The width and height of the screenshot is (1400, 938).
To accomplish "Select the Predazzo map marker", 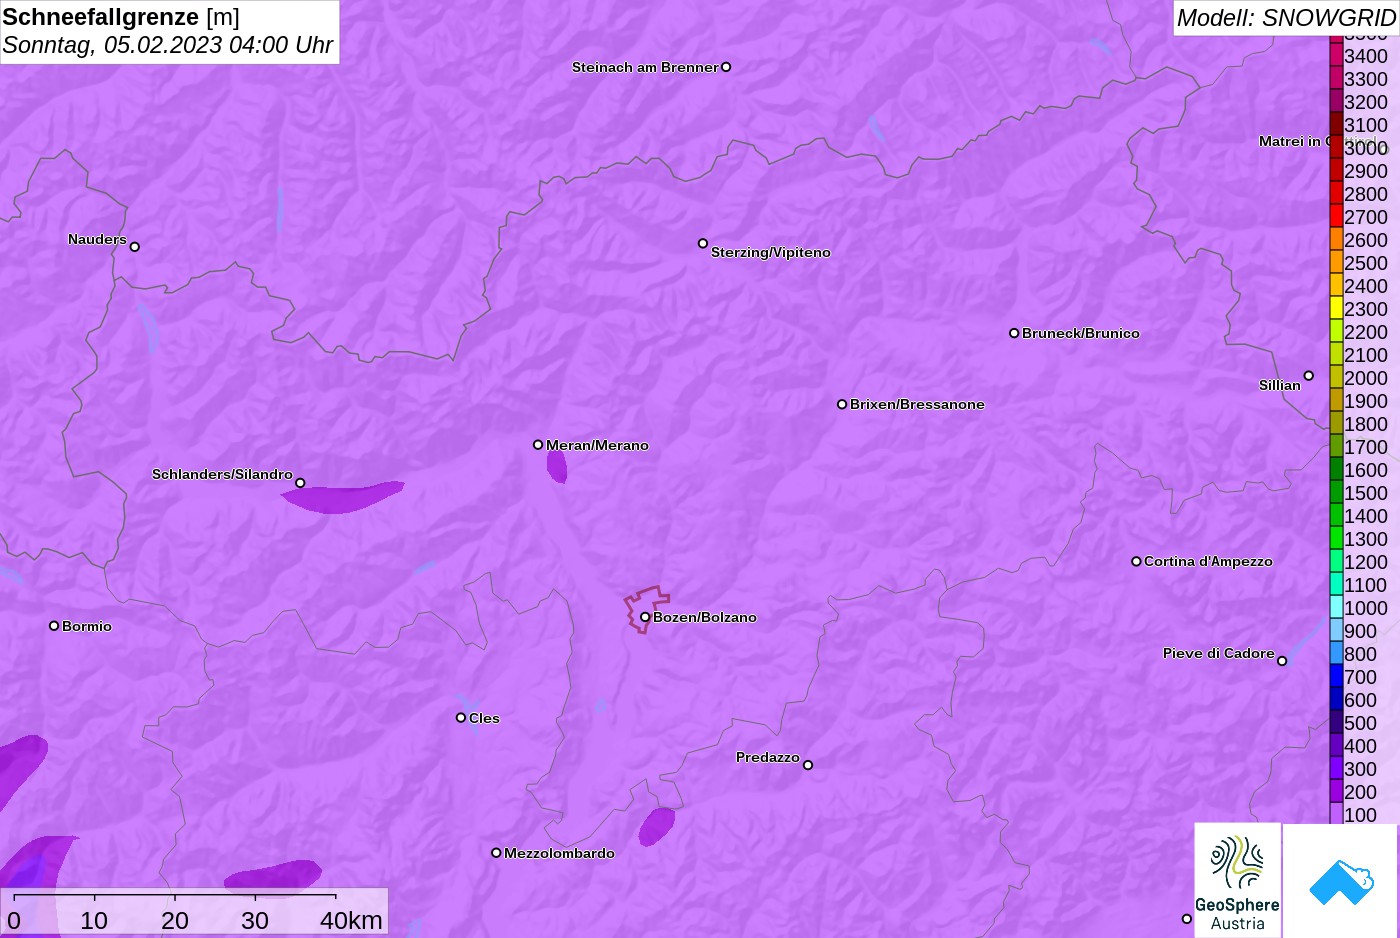I will (x=808, y=765).
